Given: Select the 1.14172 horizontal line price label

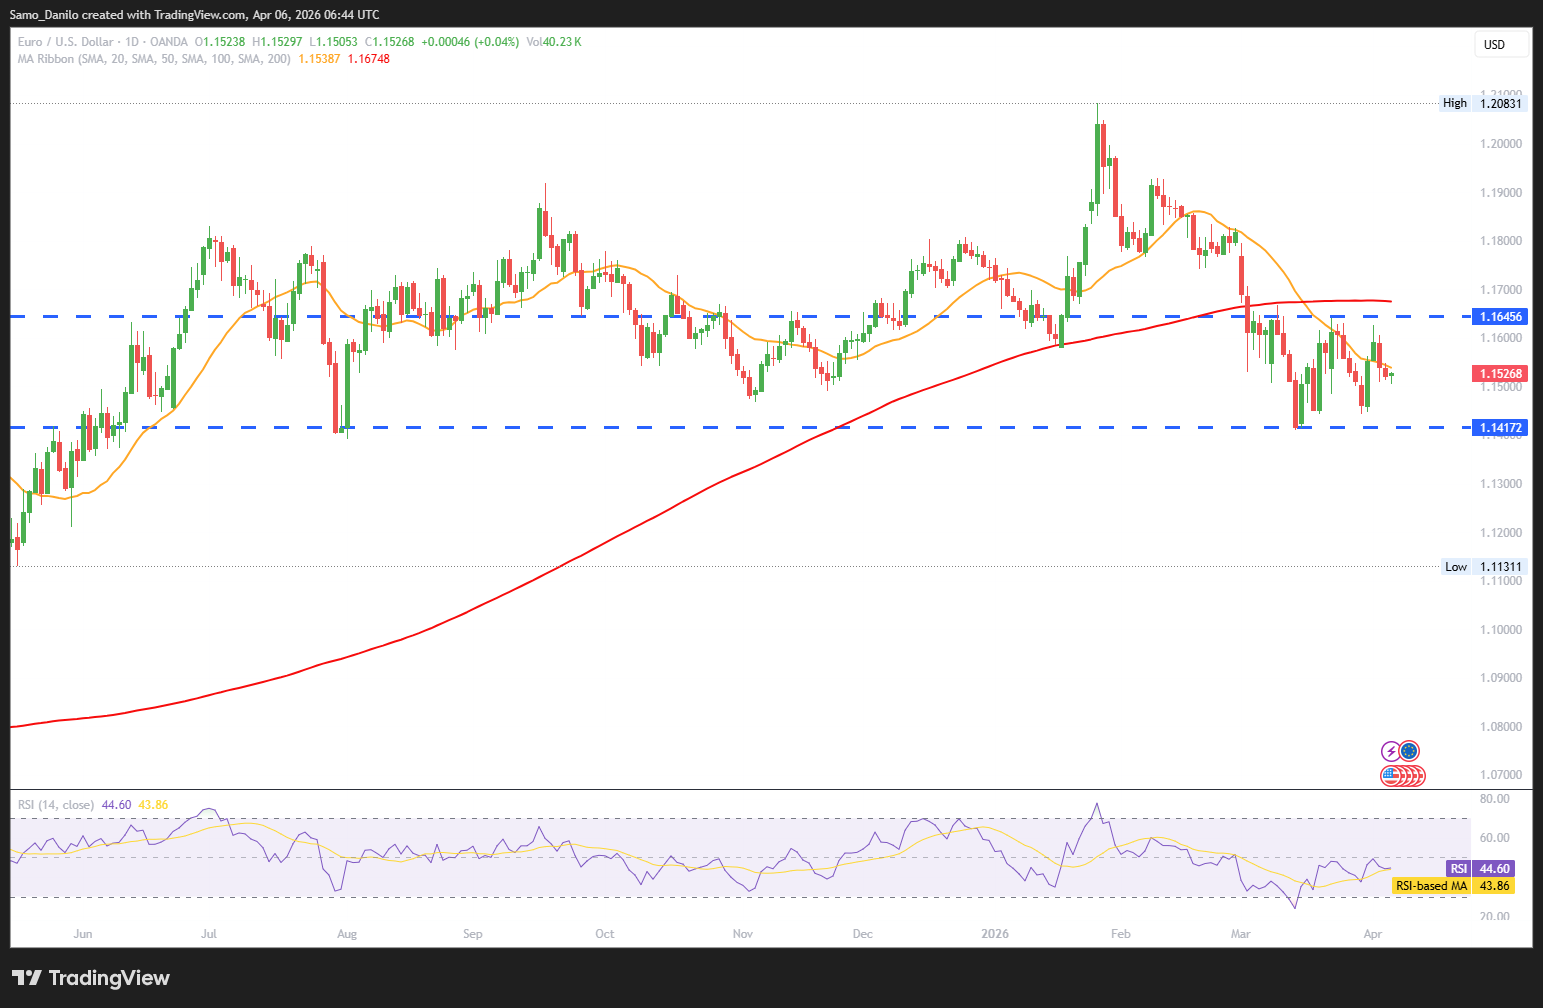Looking at the screenshot, I should [x=1499, y=428].
